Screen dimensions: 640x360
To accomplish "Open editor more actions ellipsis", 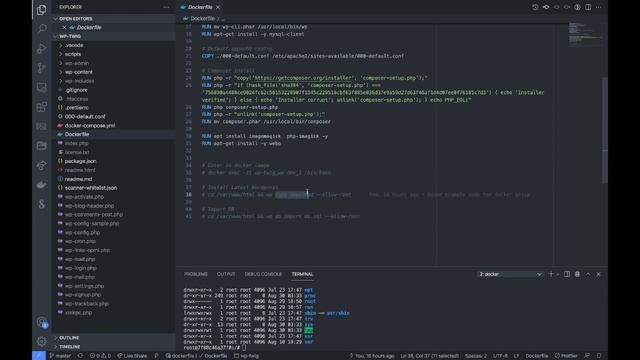I will [x=599, y=7].
